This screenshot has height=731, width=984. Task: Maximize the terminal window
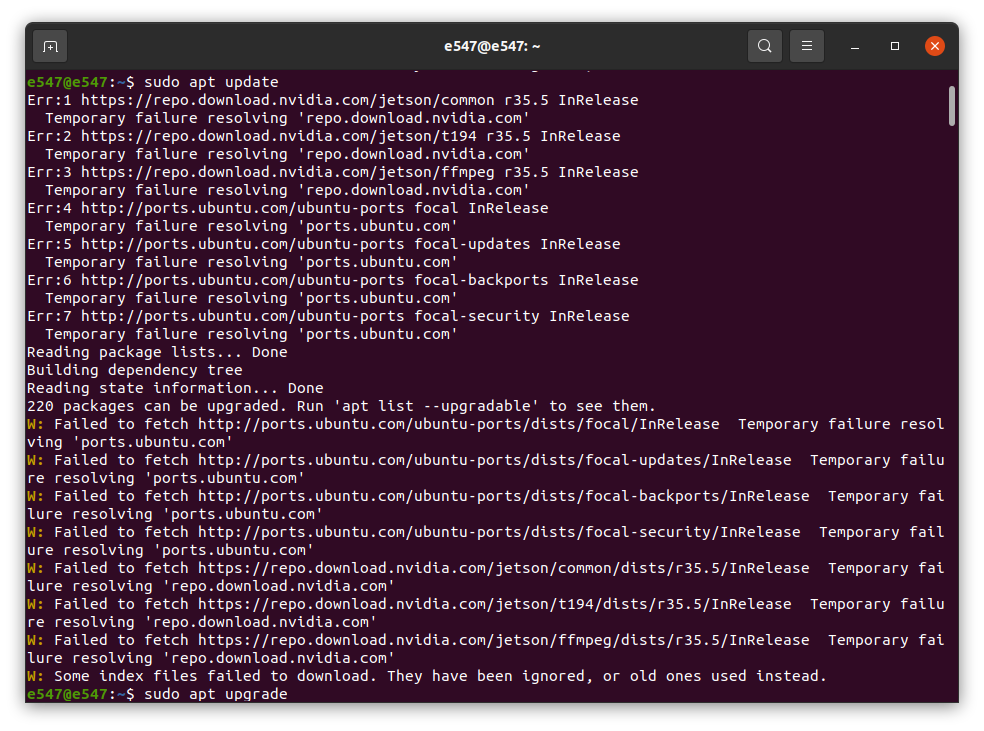(895, 46)
